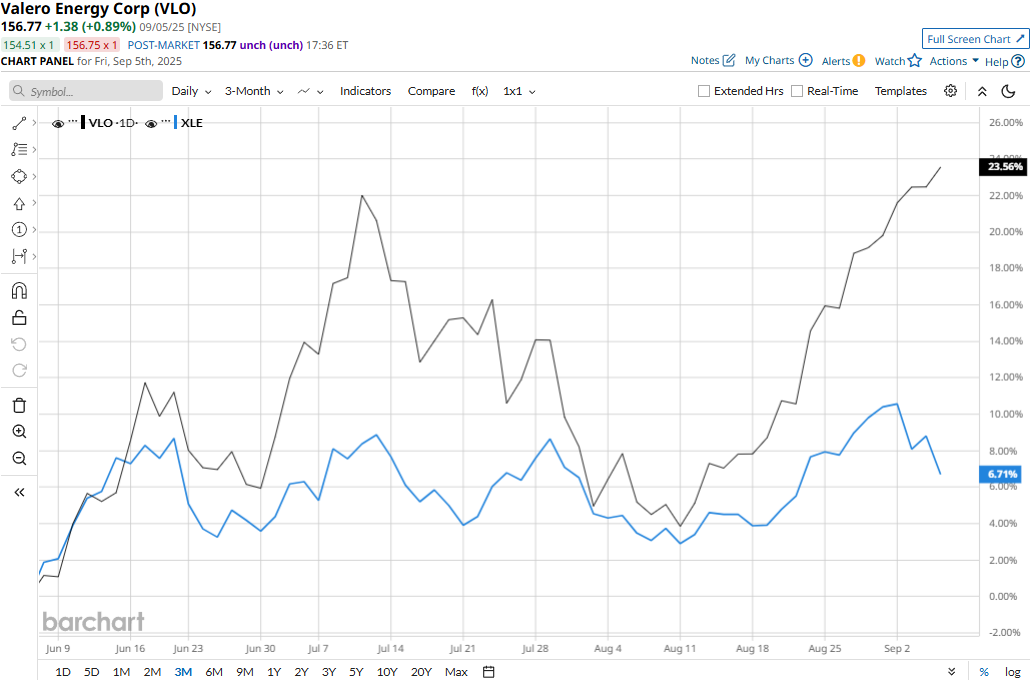Select the numbered label marker tool
Image resolution: width=1031 pixels, height=680 pixels.
[19, 230]
